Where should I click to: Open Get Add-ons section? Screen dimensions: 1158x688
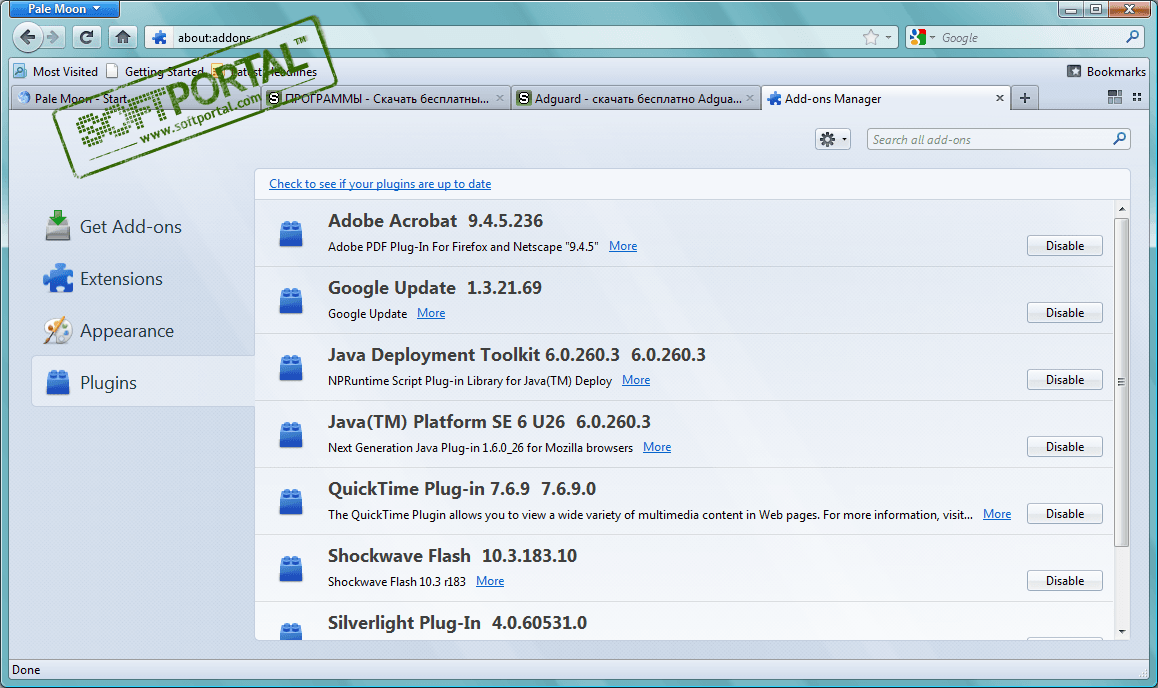tap(113, 227)
